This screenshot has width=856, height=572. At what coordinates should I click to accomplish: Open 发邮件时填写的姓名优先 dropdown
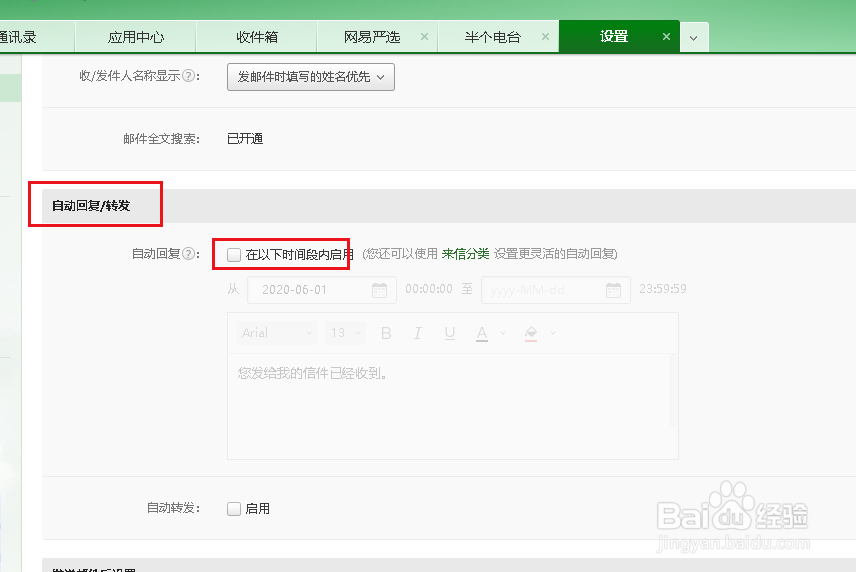click(x=311, y=77)
